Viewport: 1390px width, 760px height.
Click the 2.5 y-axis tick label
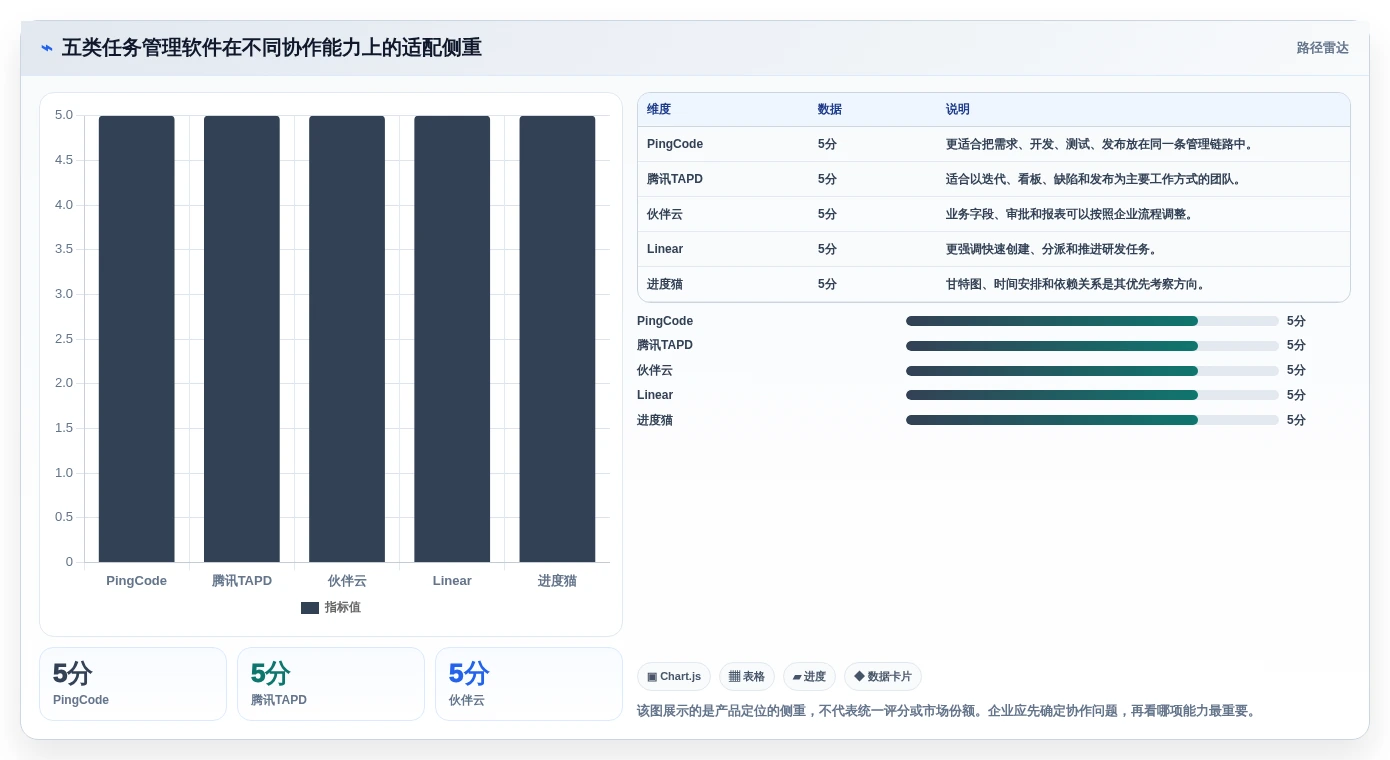[x=64, y=338]
